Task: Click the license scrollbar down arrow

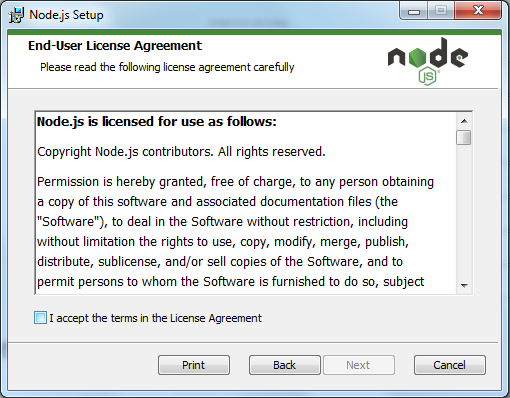Action: click(x=464, y=285)
